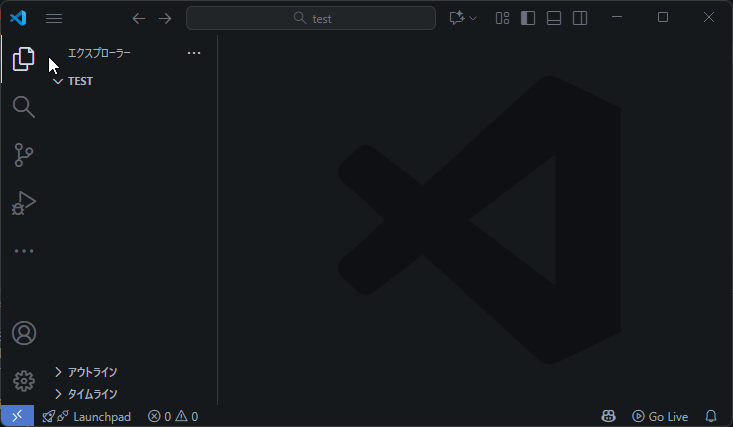733x427 pixels.
Task: Open the Customize Layout control
Action: 502,18
